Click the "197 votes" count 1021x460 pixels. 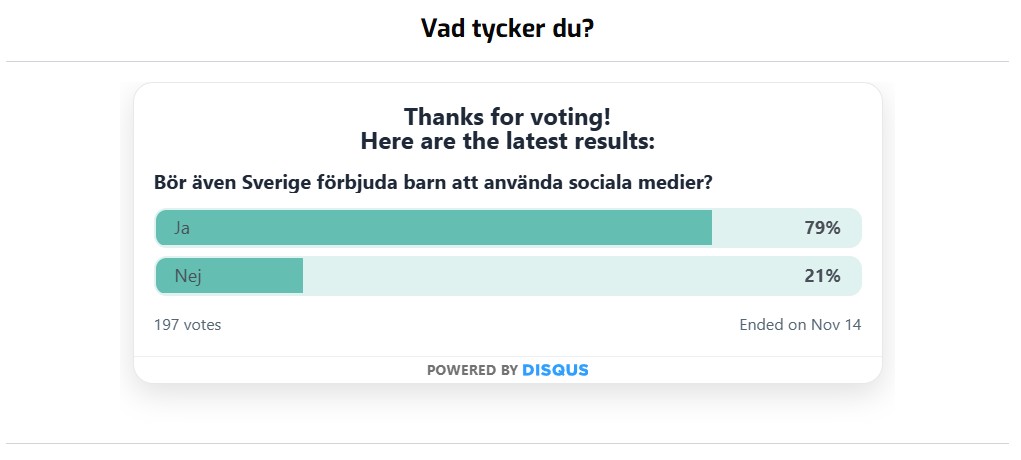point(188,325)
